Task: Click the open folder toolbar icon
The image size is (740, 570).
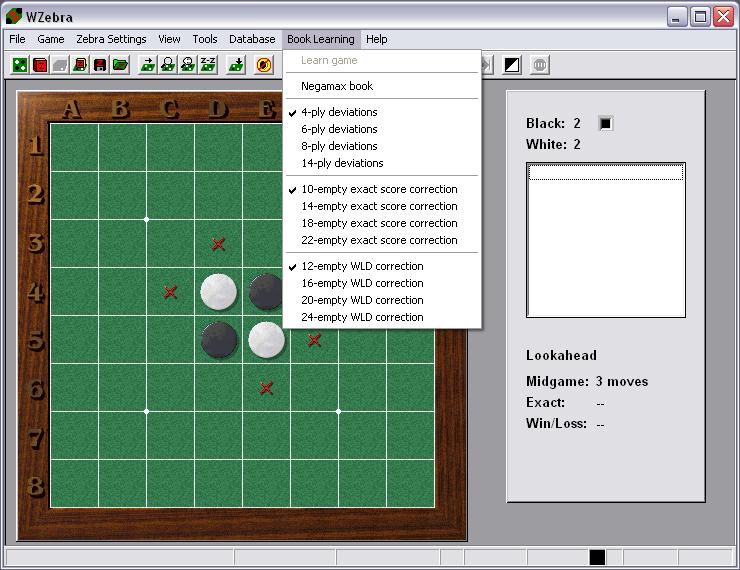Action: (x=120, y=65)
